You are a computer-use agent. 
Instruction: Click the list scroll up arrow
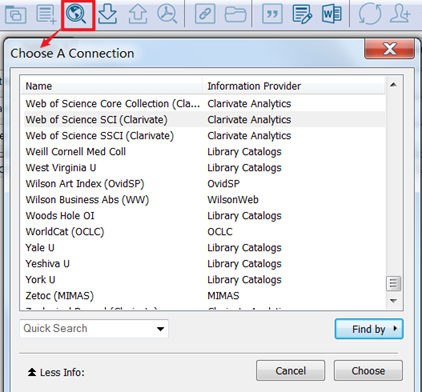pos(393,85)
